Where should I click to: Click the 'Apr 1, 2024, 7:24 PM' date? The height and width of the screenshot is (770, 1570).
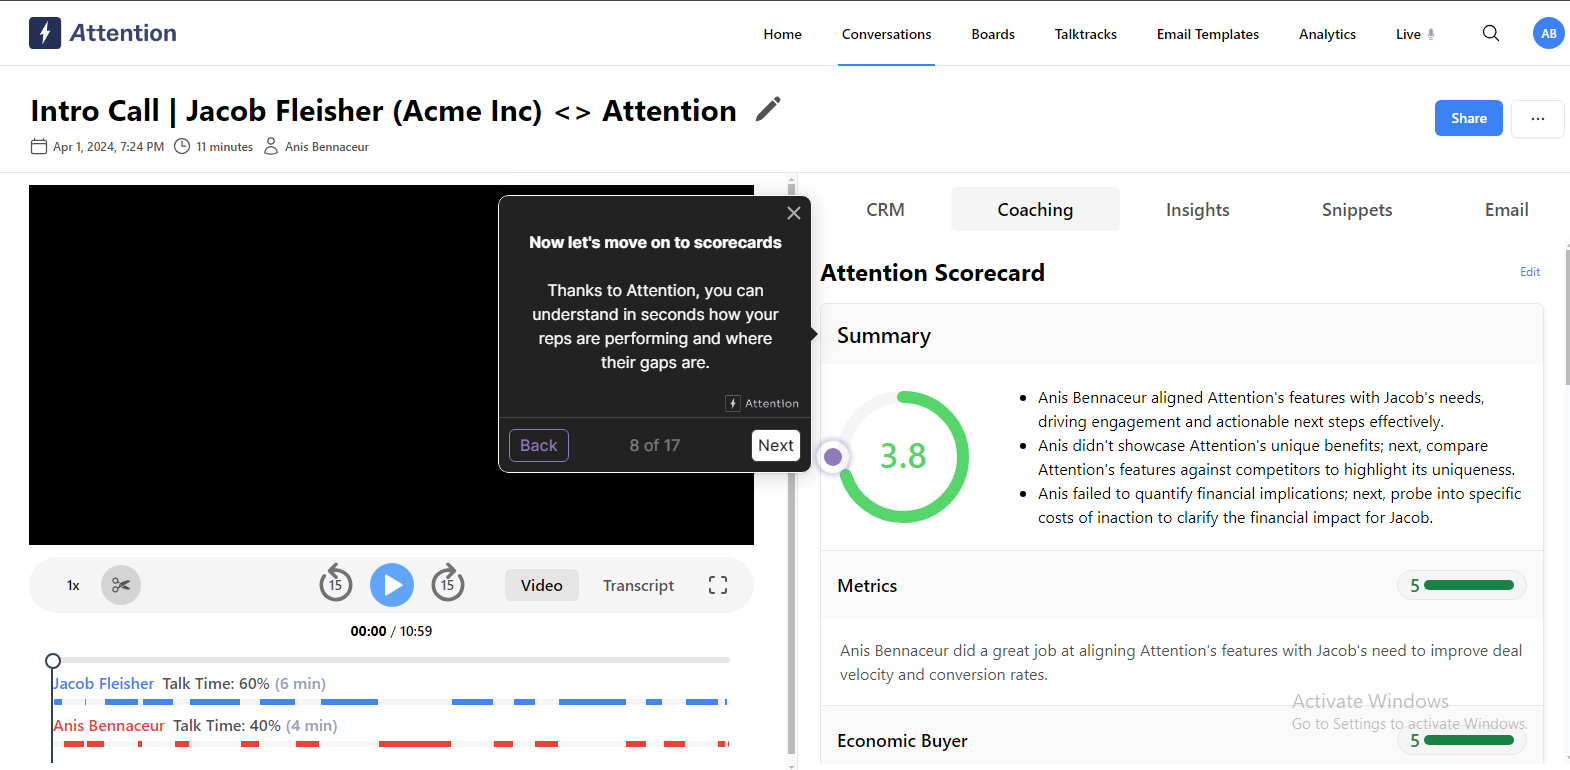click(x=108, y=147)
